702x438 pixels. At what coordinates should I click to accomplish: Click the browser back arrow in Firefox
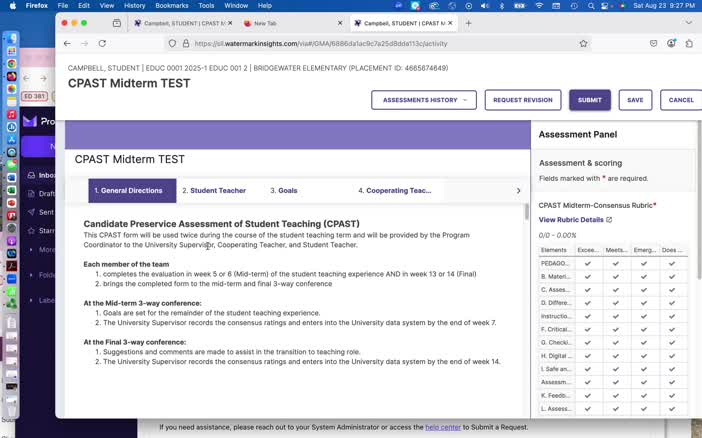(x=67, y=43)
